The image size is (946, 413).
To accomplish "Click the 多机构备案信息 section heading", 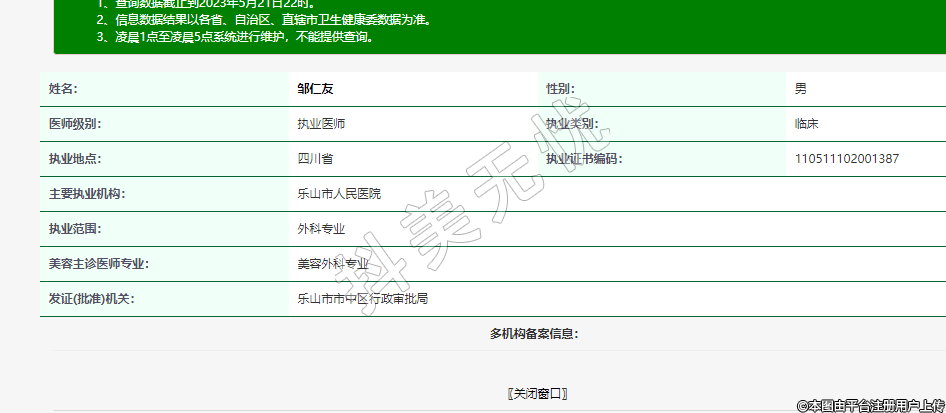I will [x=534, y=334].
